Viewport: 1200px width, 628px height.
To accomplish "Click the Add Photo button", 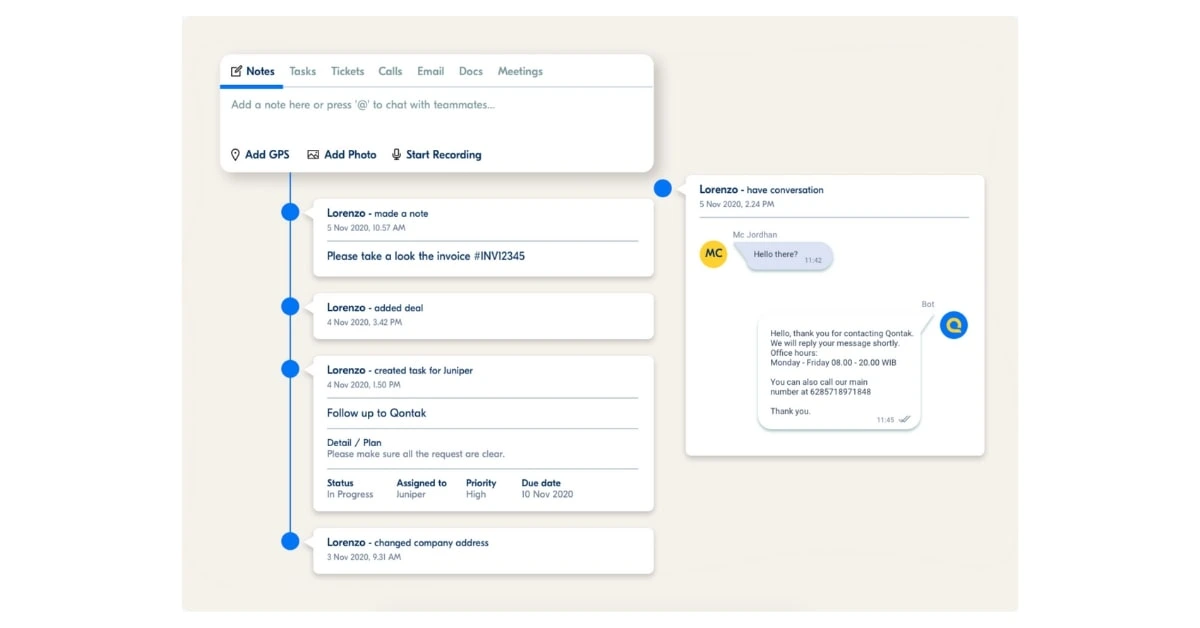I will [342, 155].
